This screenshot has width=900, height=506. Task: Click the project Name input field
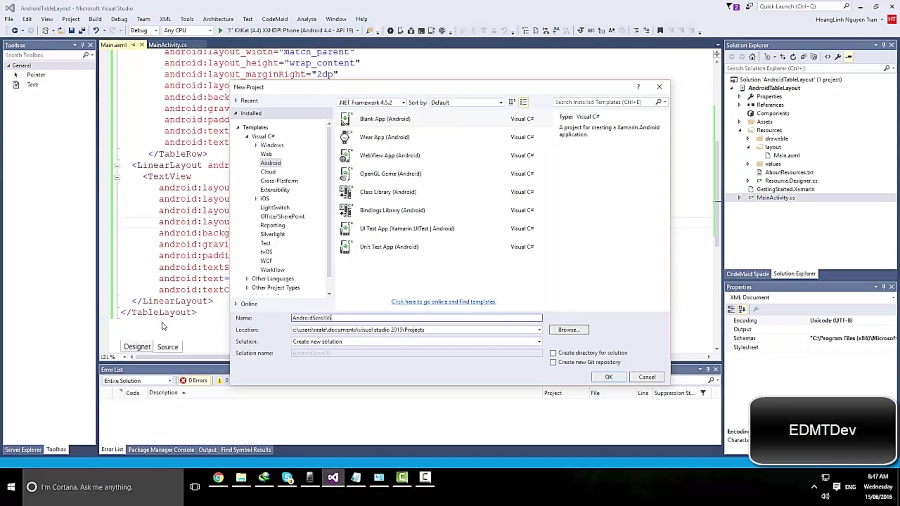pyautogui.click(x=417, y=318)
